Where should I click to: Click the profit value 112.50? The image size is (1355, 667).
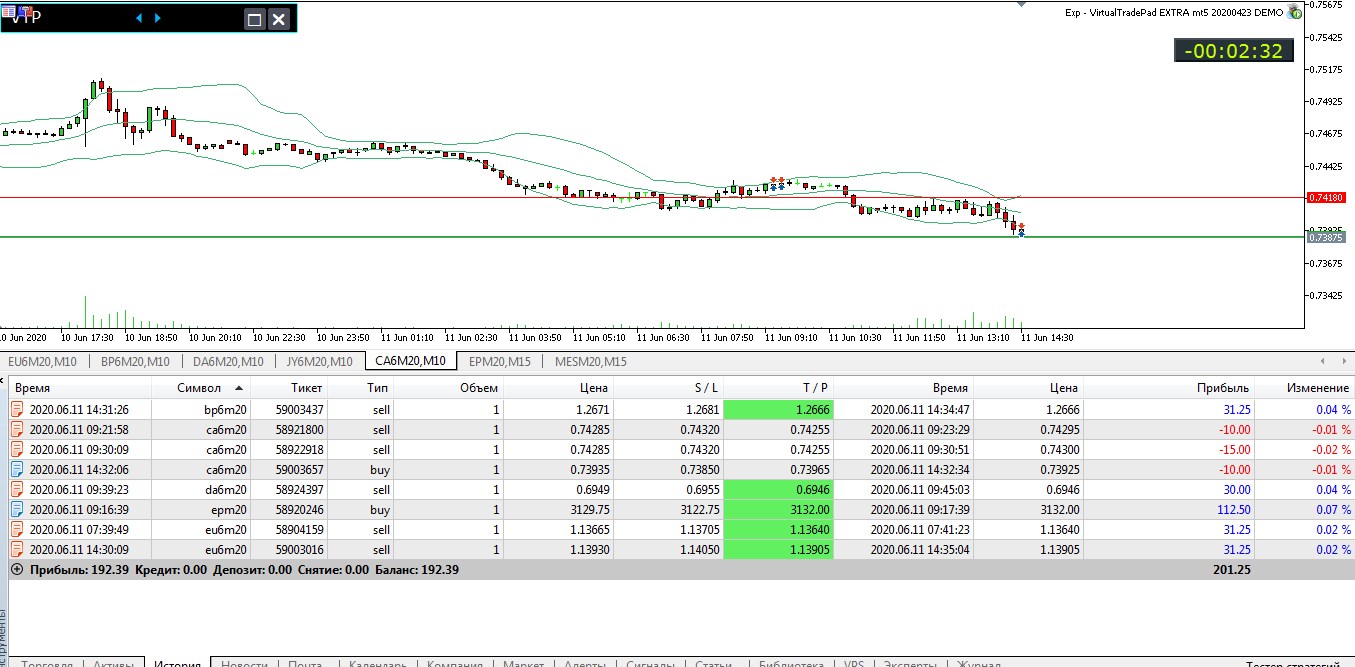point(1232,509)
